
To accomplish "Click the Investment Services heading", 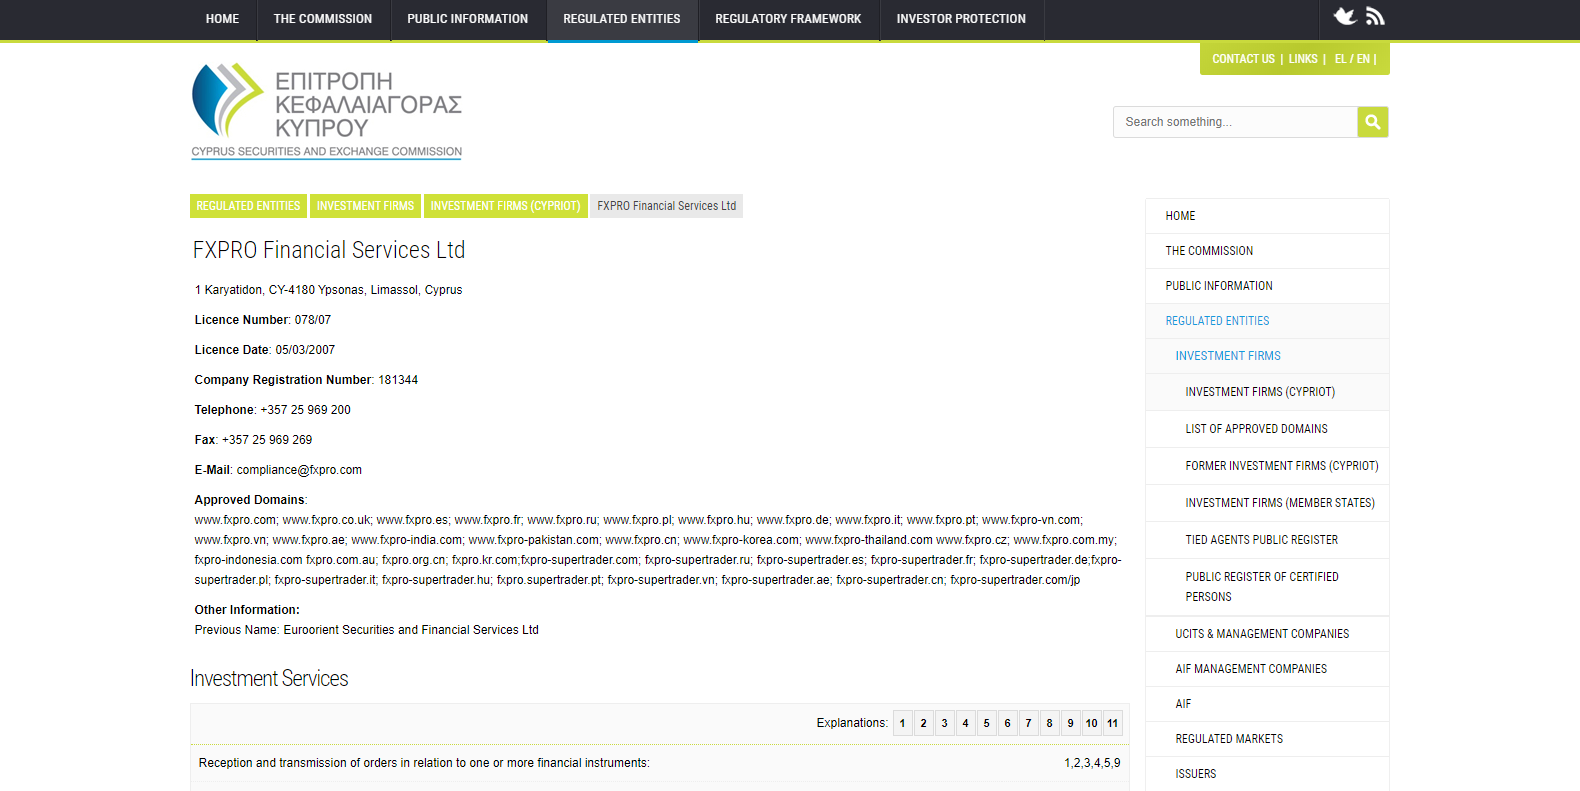I will click(269, 678).
